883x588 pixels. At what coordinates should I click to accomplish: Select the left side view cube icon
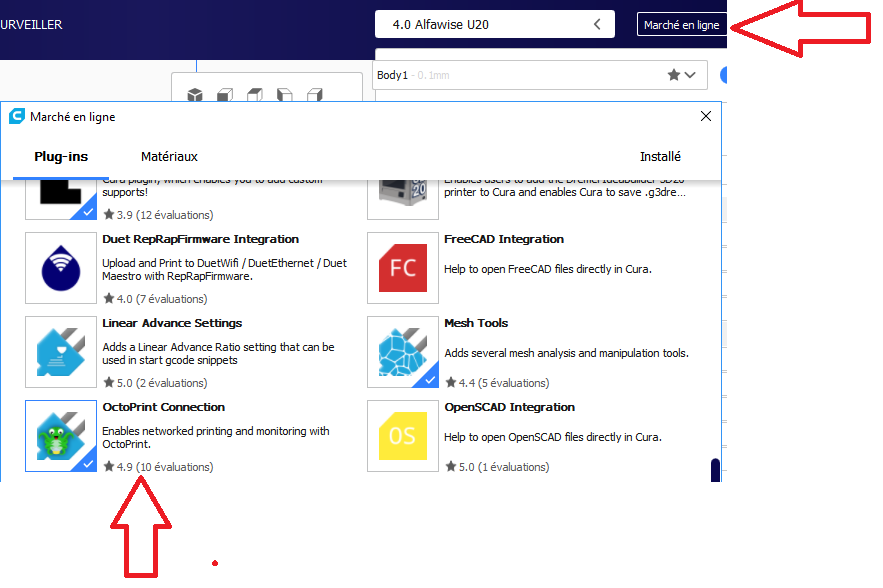point(284,95)
